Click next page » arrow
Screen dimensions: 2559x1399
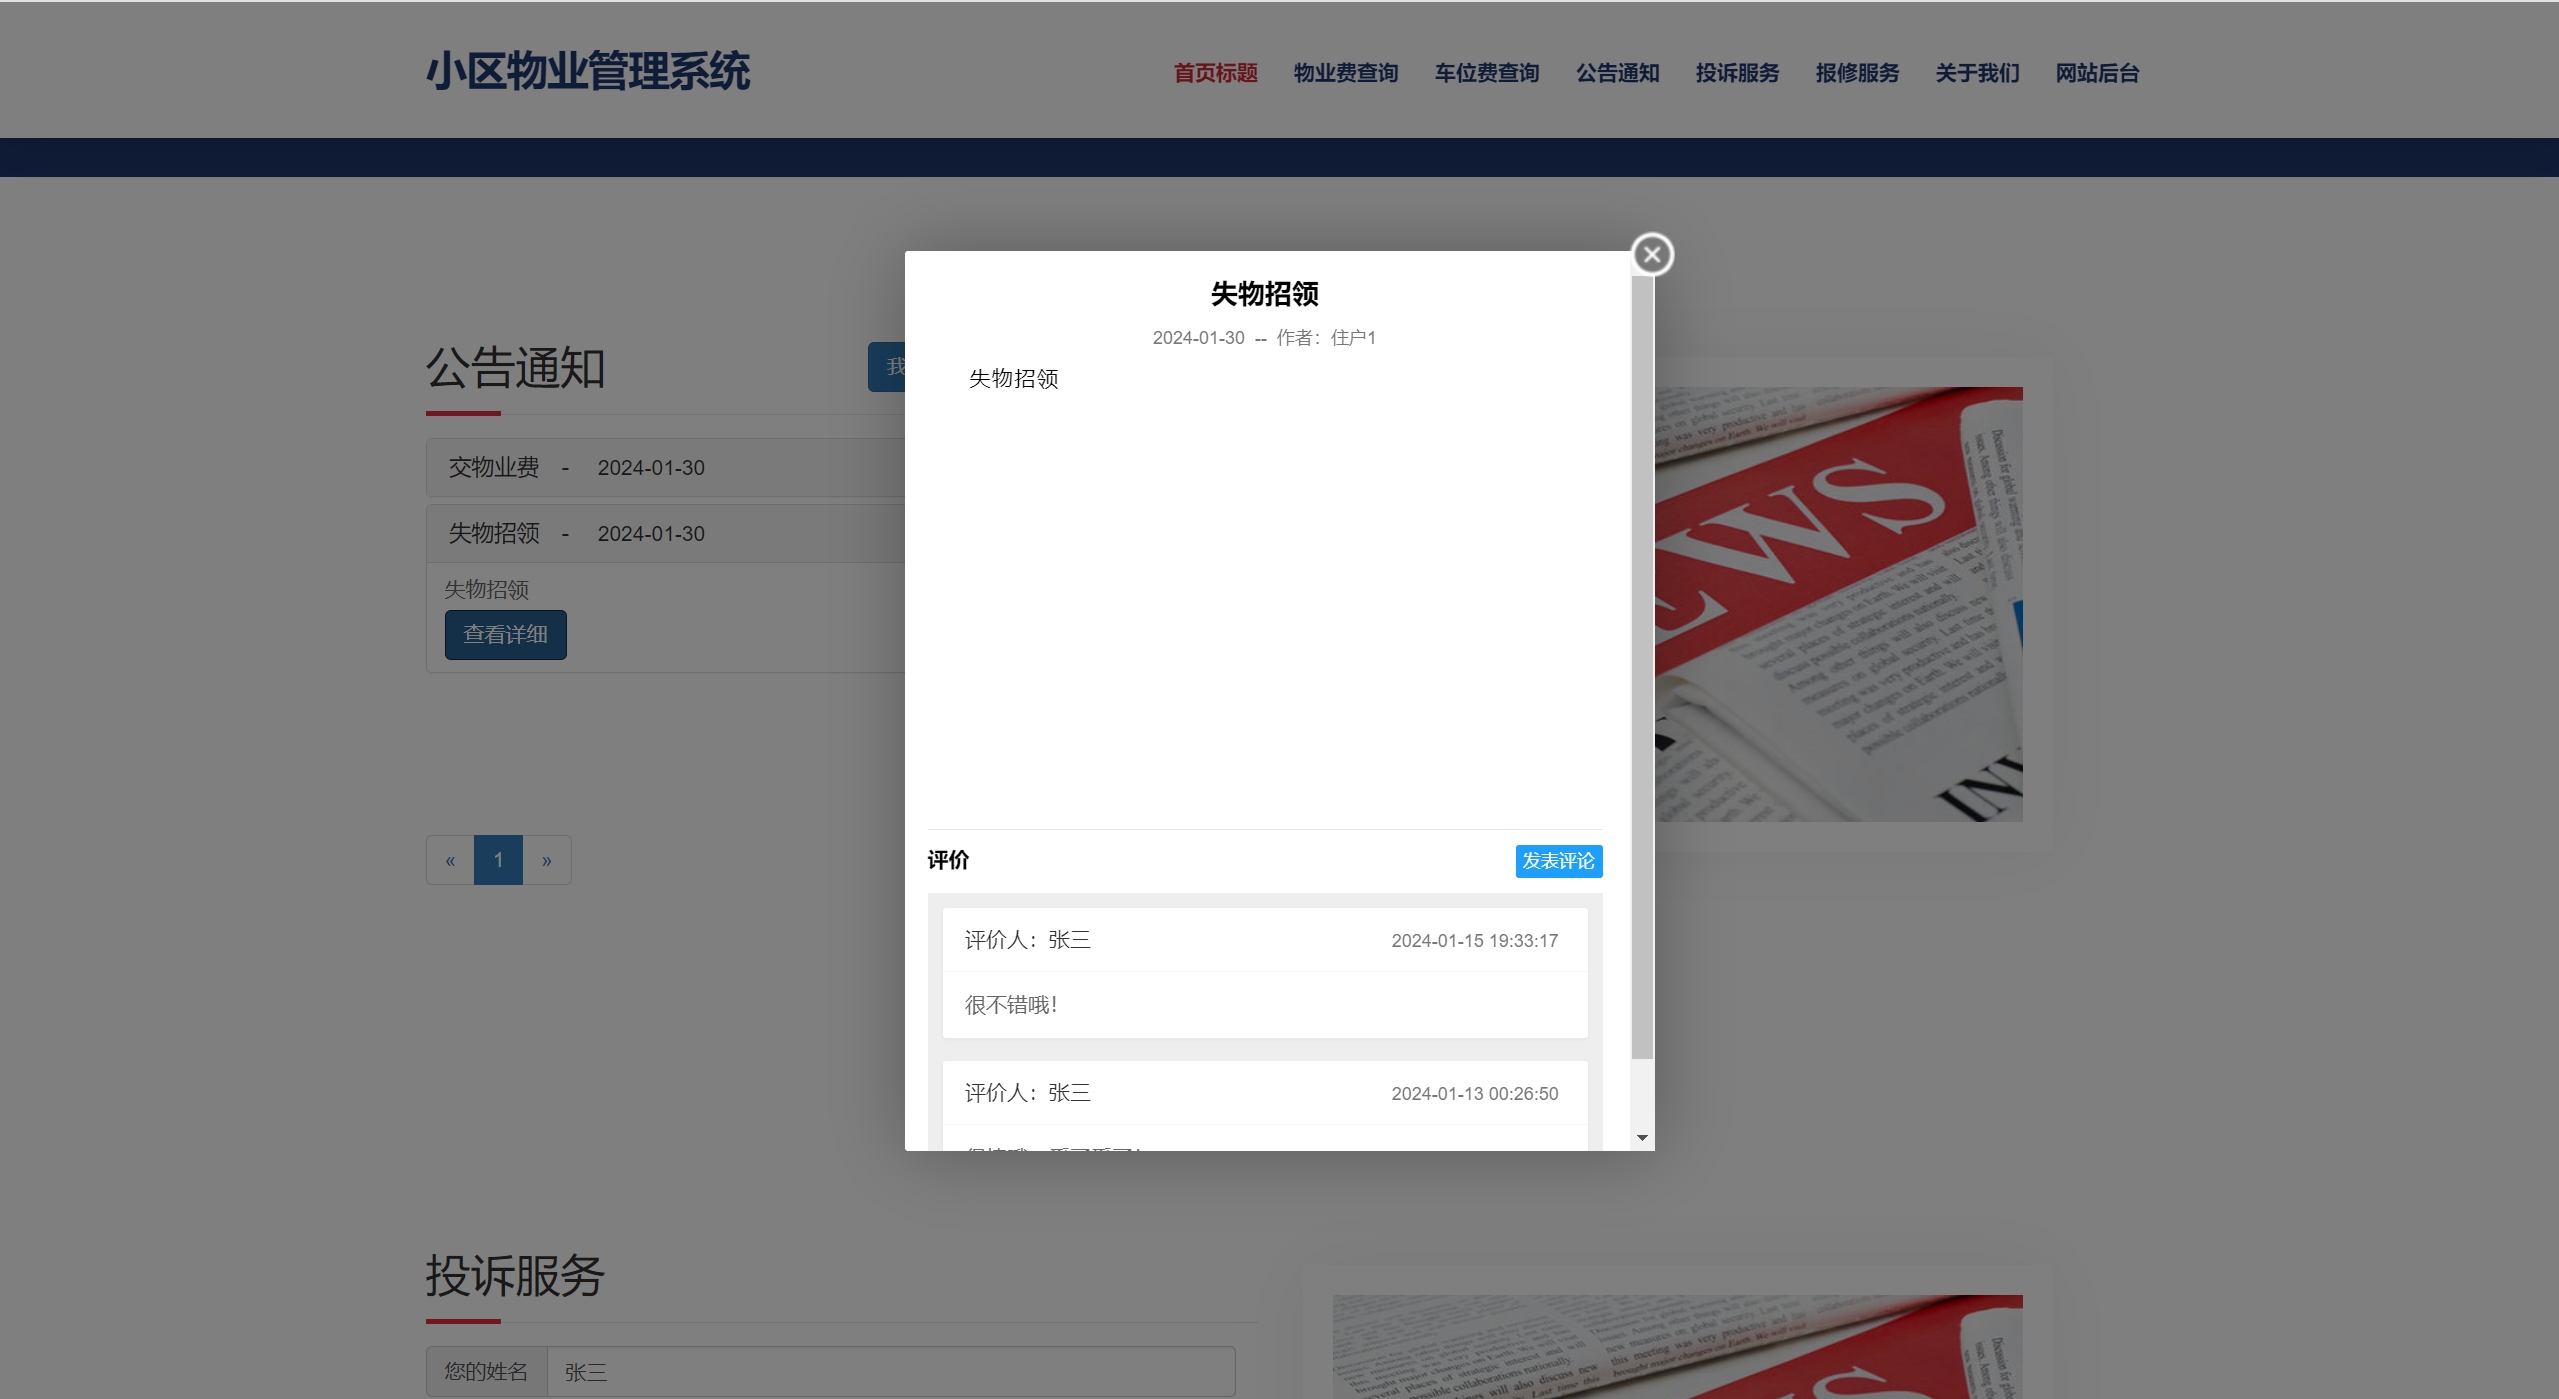point(547,860)
